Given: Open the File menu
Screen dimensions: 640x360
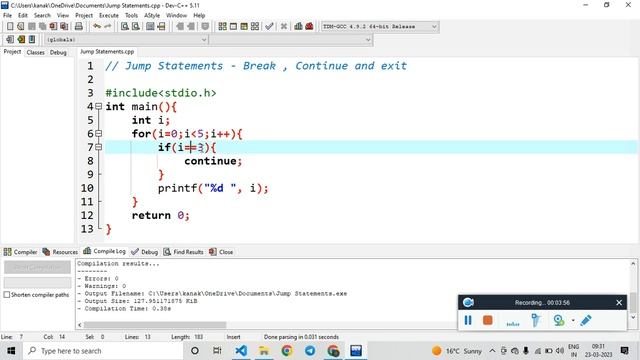Looking at the screenshot, I should pos(7,16).
